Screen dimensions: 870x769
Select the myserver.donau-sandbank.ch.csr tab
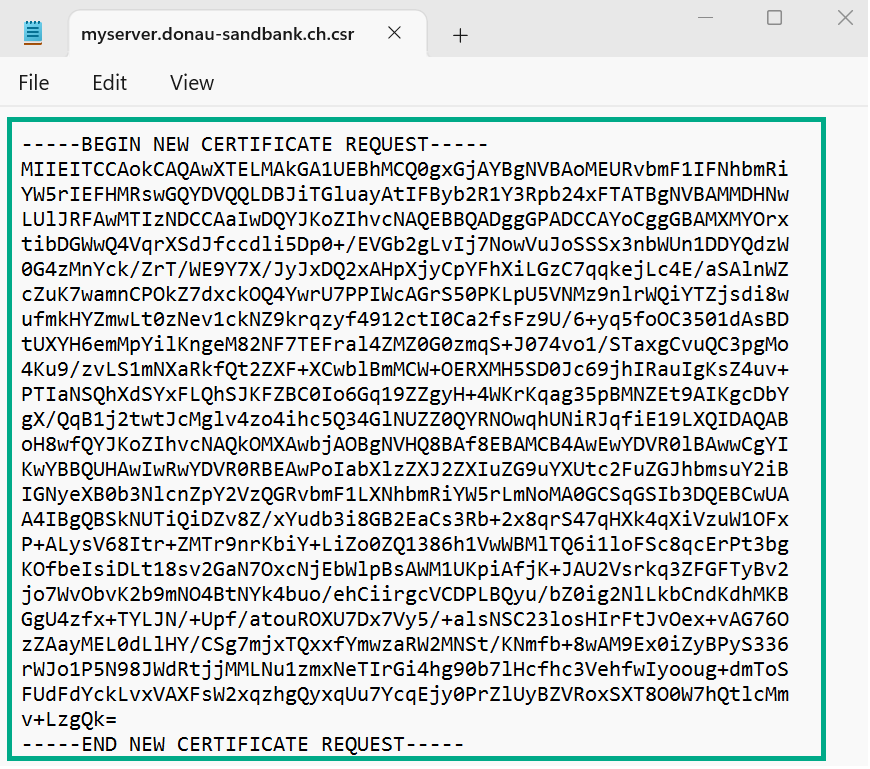coord(248,34)
